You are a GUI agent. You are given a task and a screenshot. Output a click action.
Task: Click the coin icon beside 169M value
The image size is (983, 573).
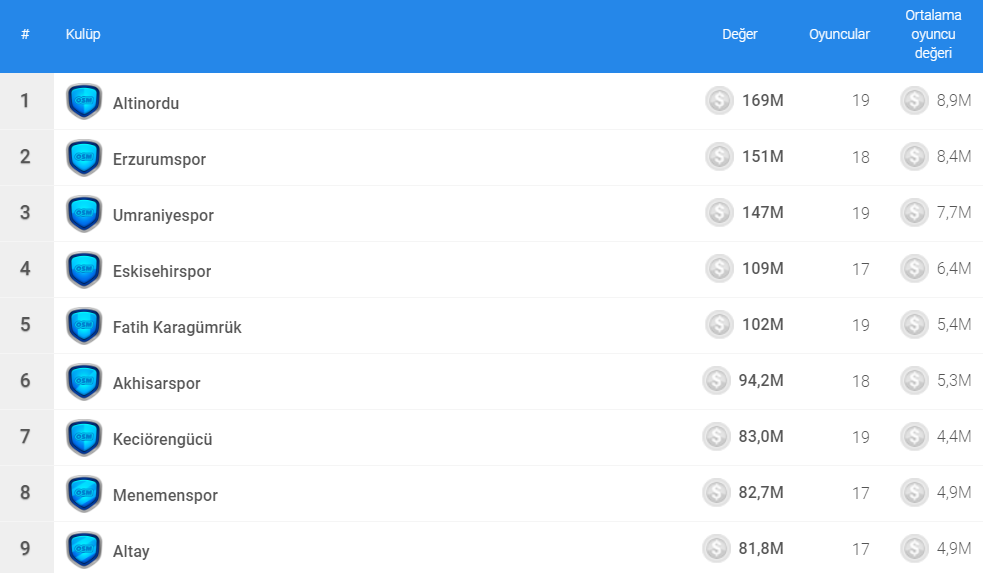click(719, 101)
